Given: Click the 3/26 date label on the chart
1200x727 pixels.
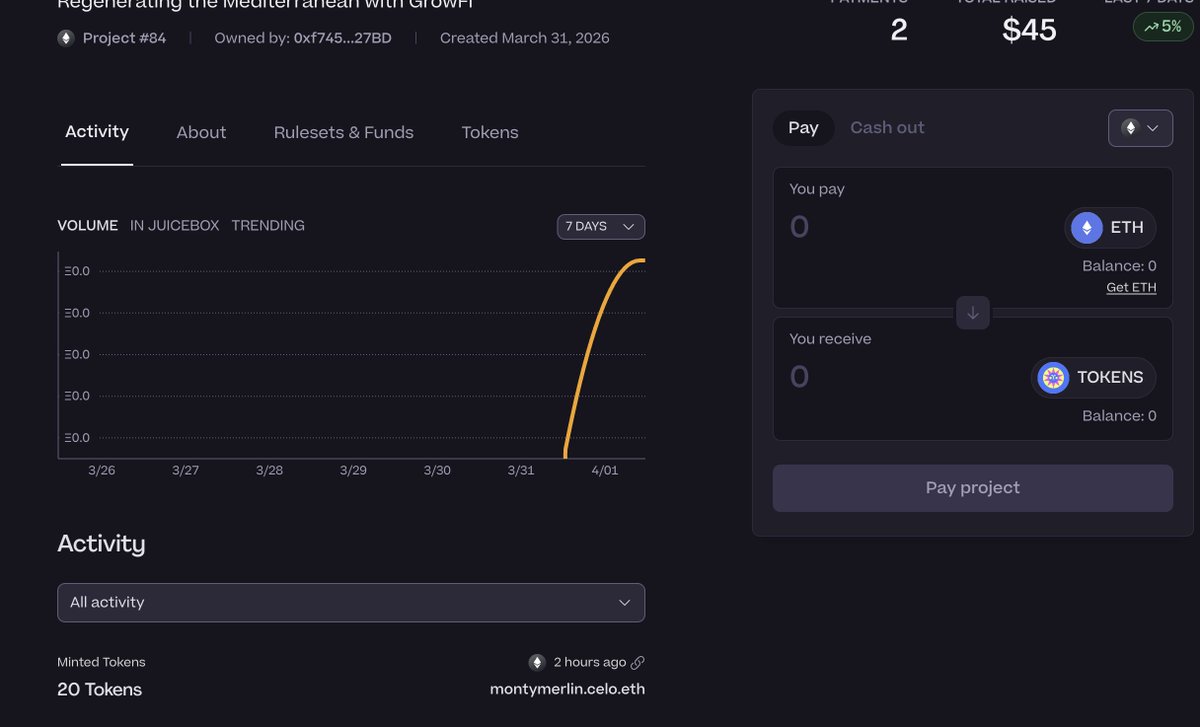Looking at the screenshot, I should pyautogui.click(x=102, y=470).
